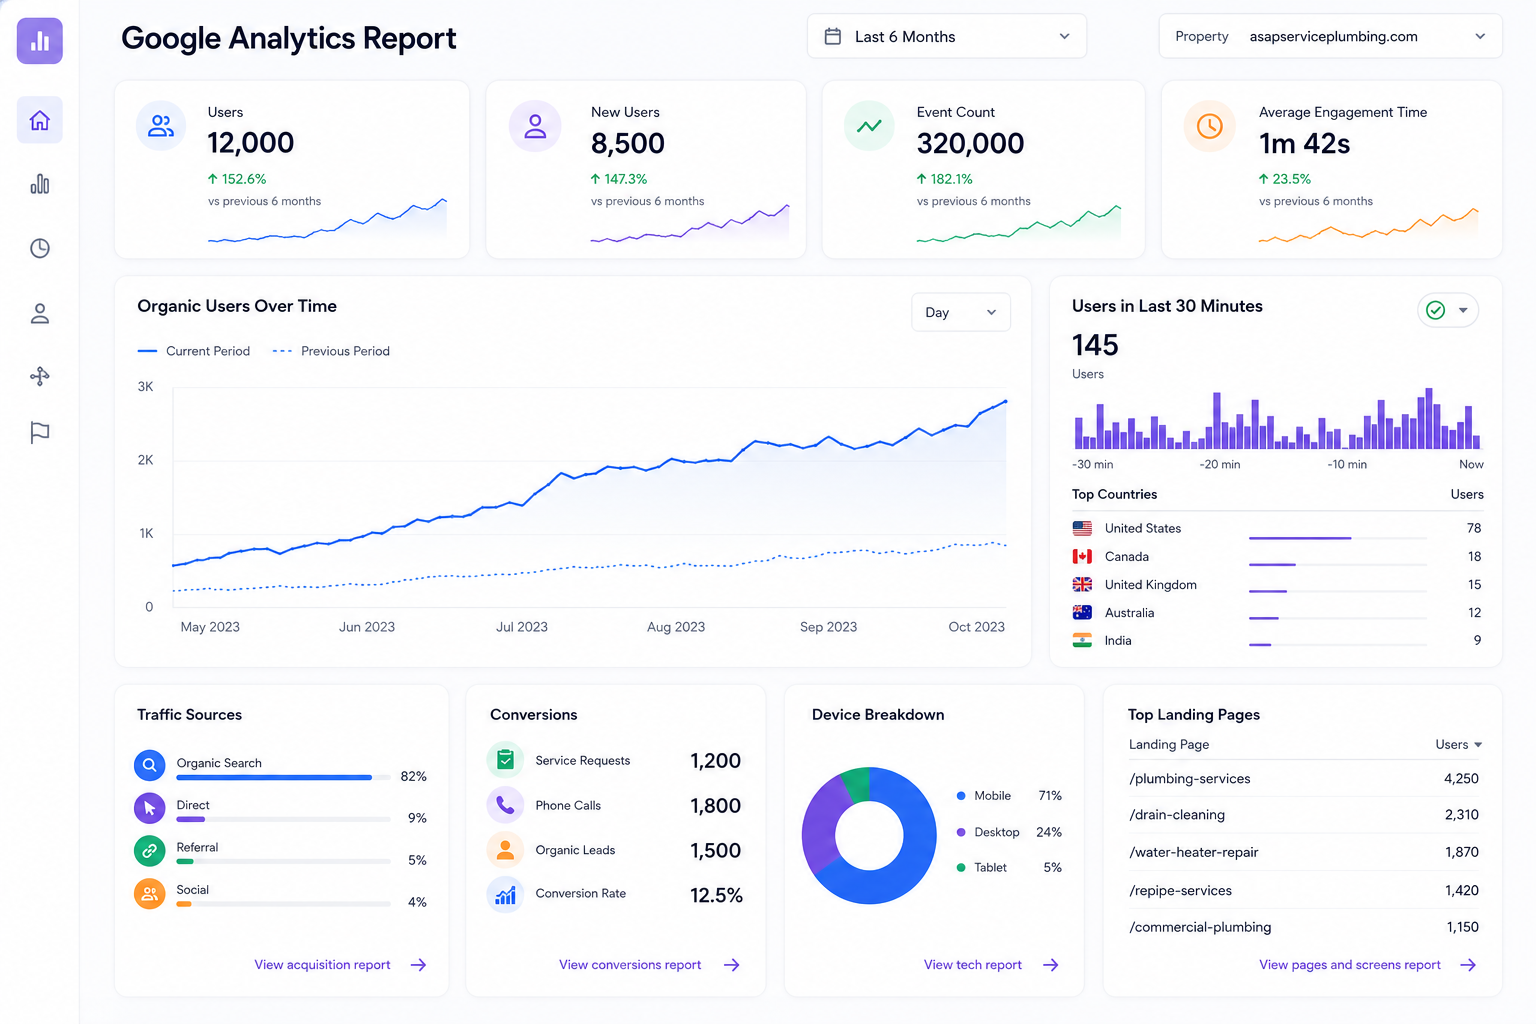Open the realtime status check dropdown
The height and width of the screenshot is (1024, 1536).
[1448, 310]
